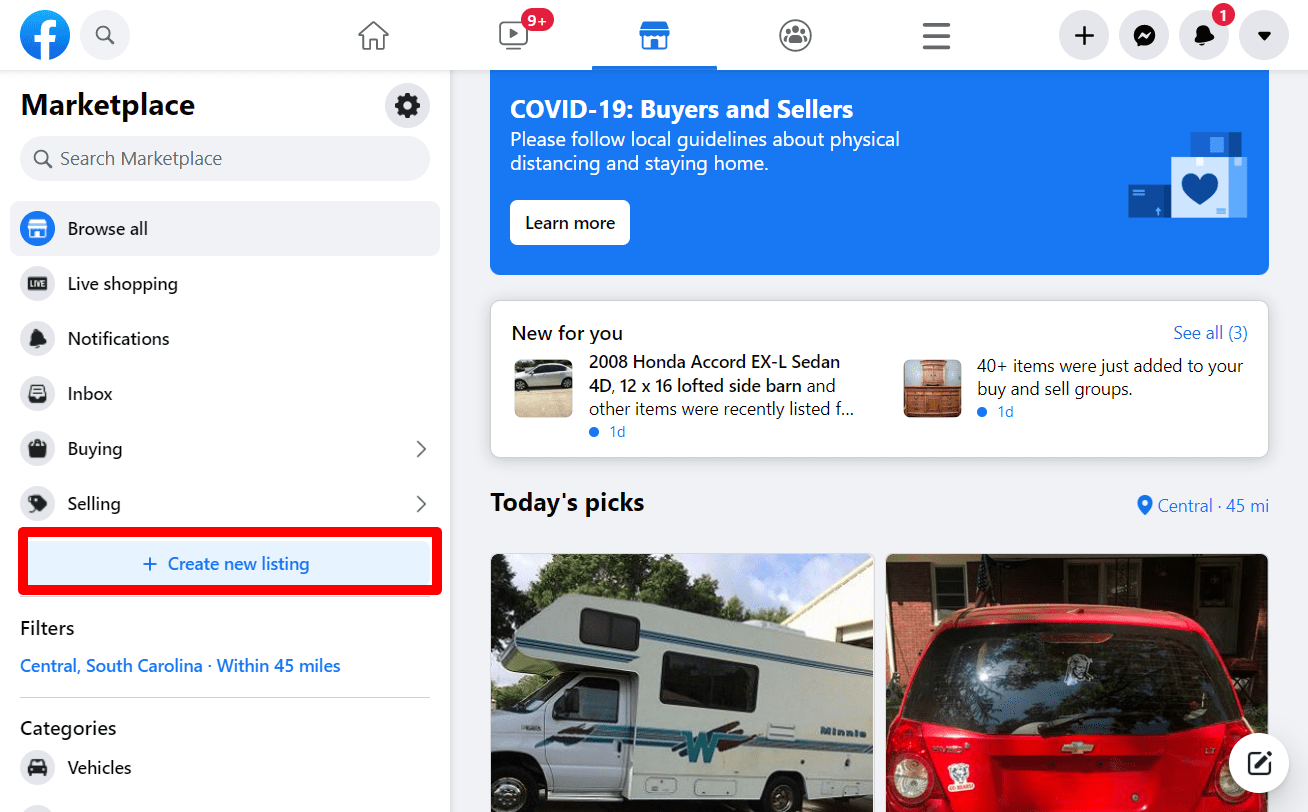Image resolution: width=1308 pixels, height=812 pixels.
Task: Click the Search Marketplace input field
Action: click(224, 158)
